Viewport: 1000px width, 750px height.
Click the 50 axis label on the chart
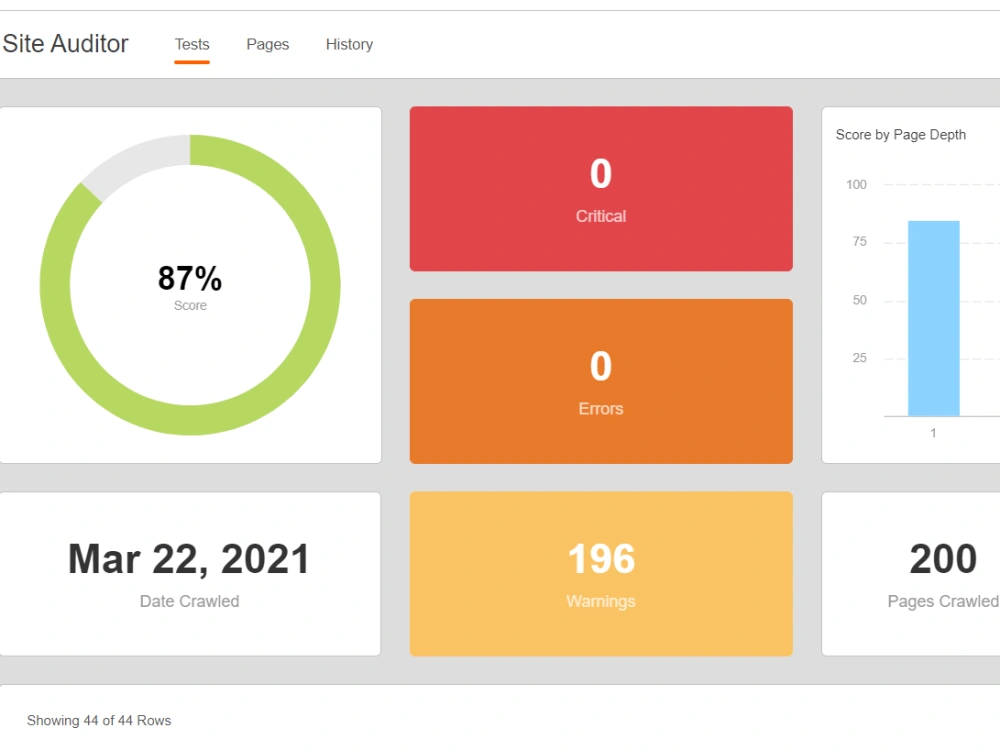pyautogui.click(x=860, y=300)
